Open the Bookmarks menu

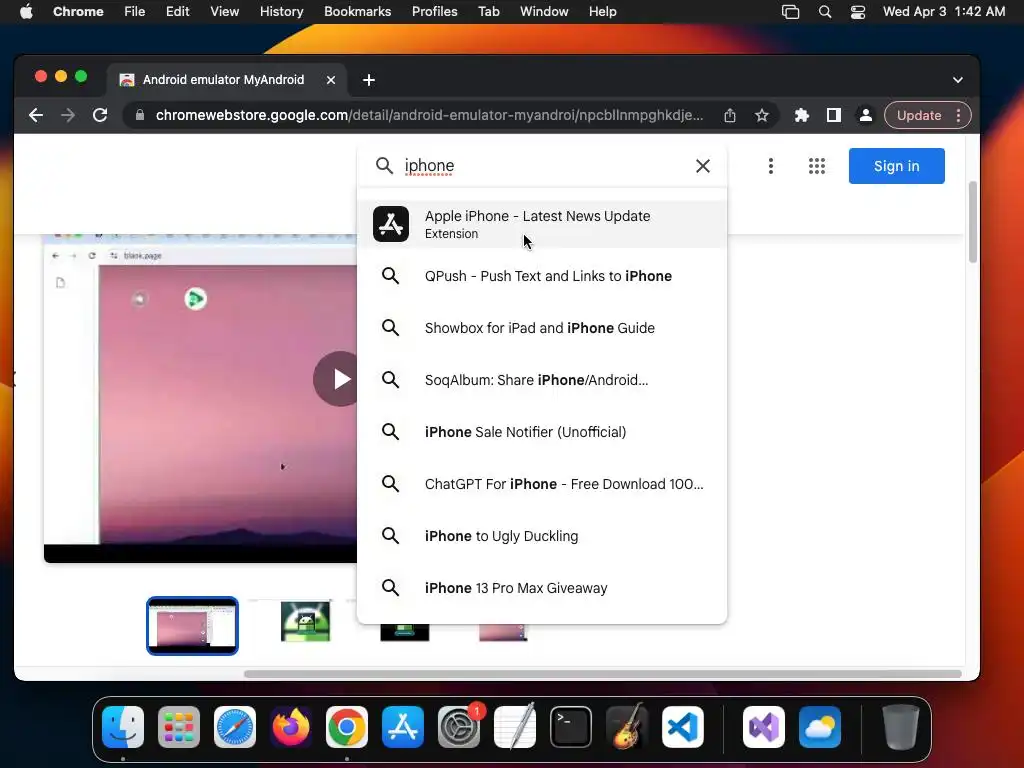point(357,11)
